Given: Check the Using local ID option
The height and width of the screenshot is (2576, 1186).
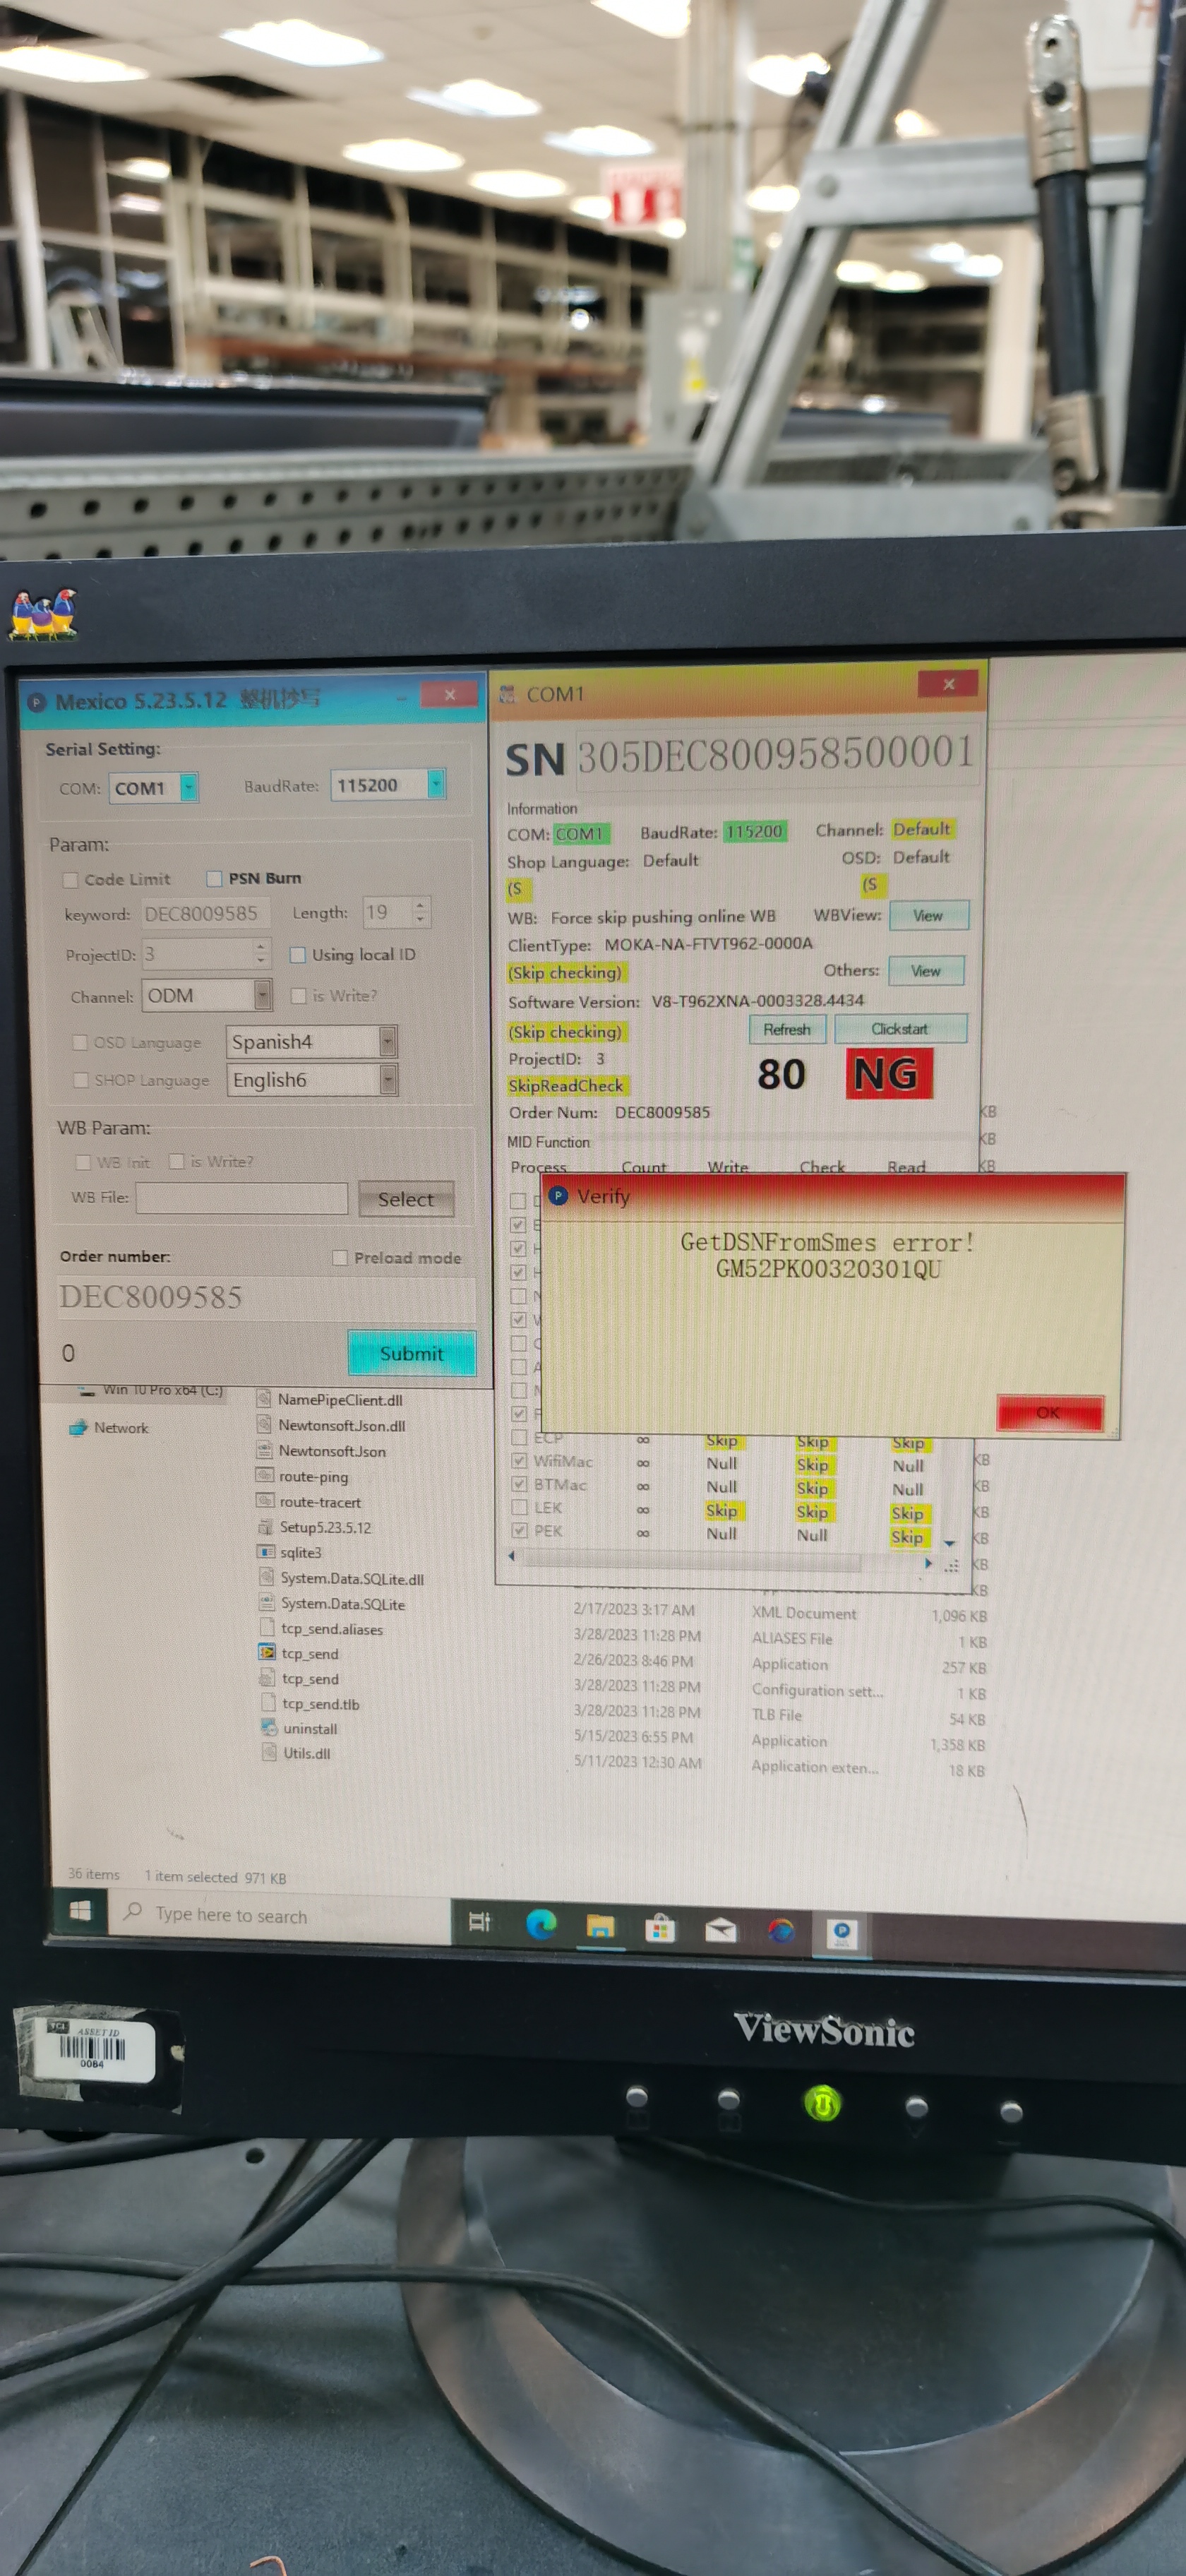Looking at the screenshot, I should [x=297, y=955].
